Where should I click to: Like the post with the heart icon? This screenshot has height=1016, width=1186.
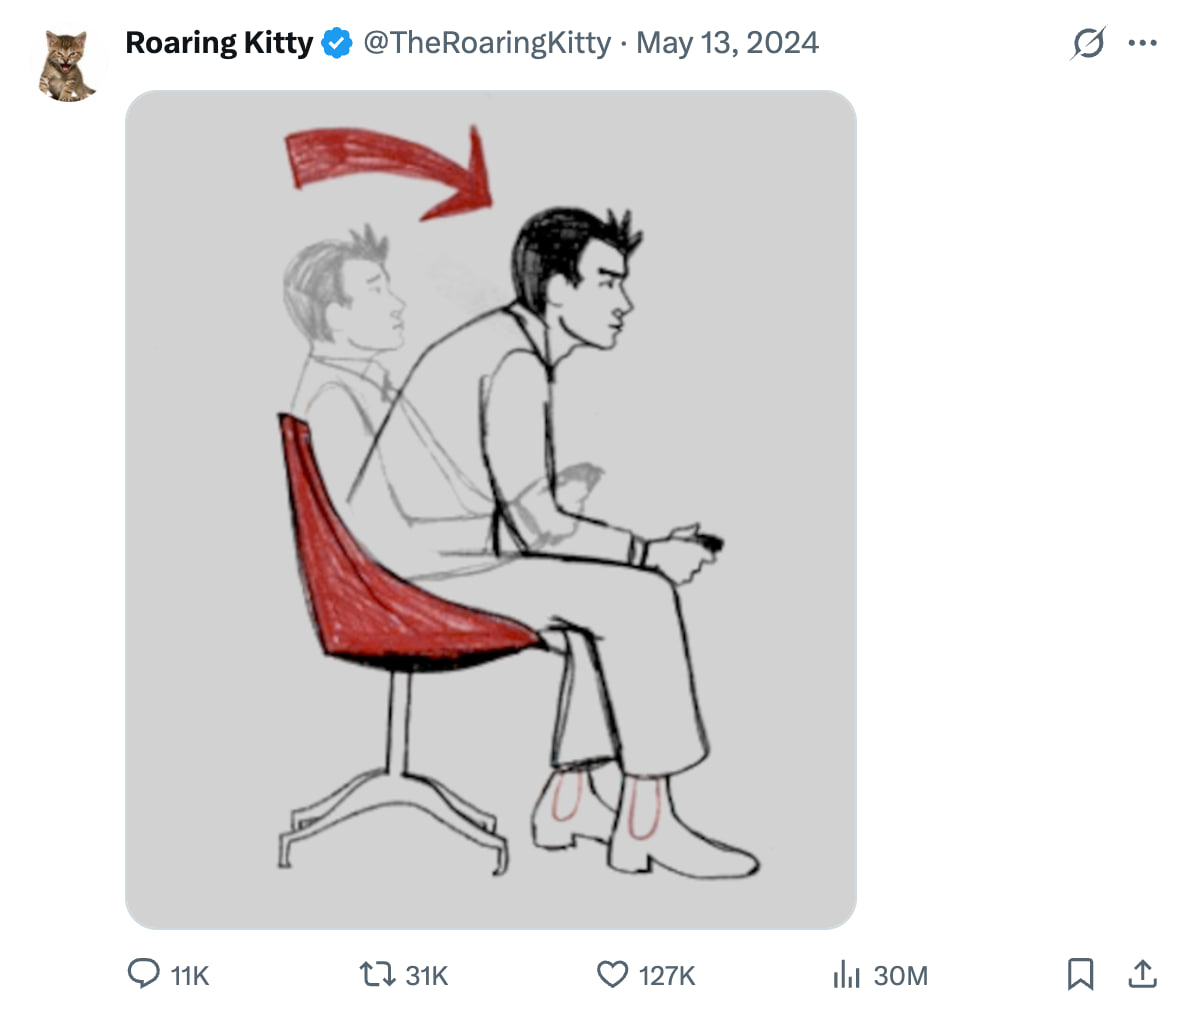point(612,974)
